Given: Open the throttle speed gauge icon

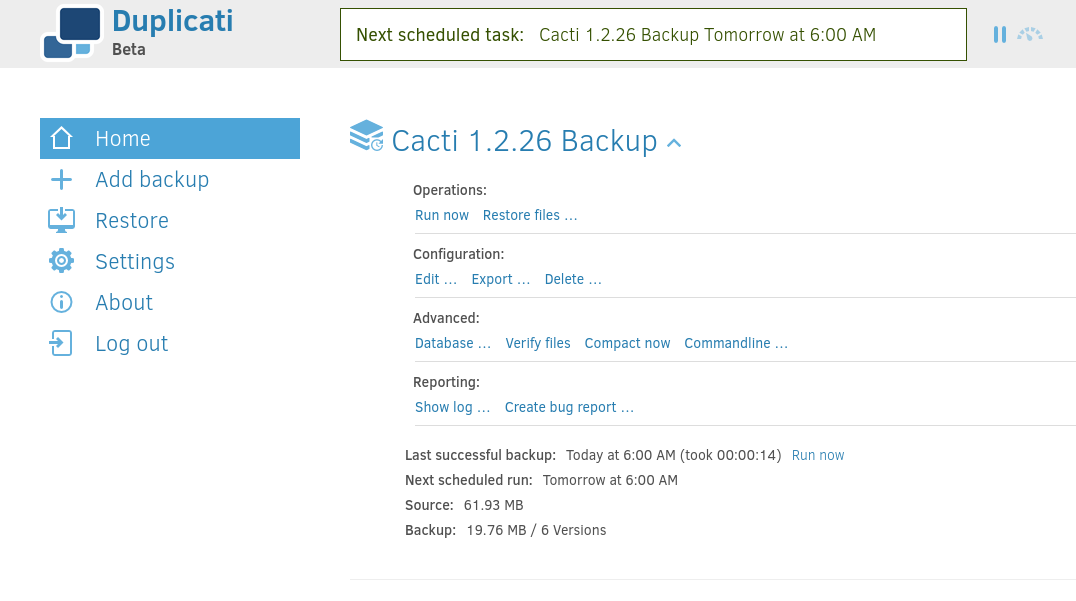Looking at the screenshot, I should pos(1030,34).
